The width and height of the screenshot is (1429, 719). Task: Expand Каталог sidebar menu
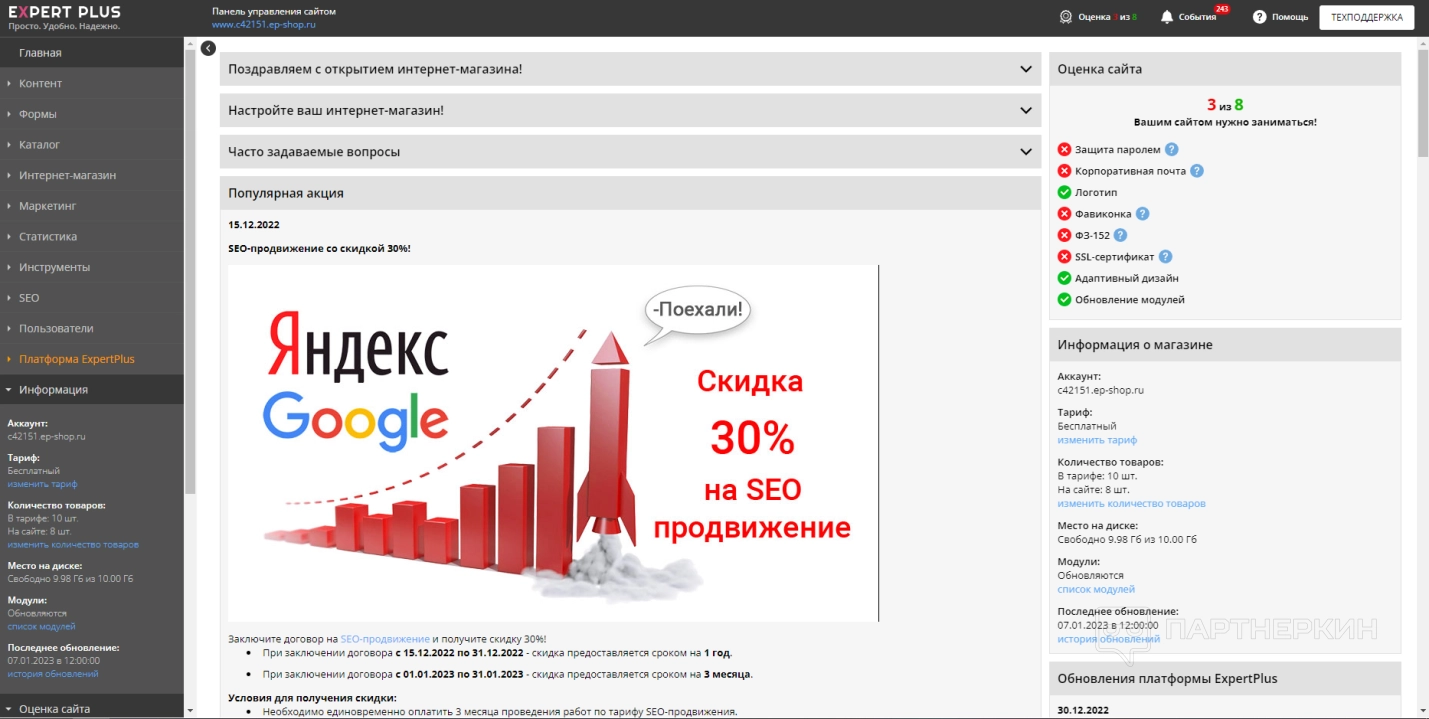point(91,145)
